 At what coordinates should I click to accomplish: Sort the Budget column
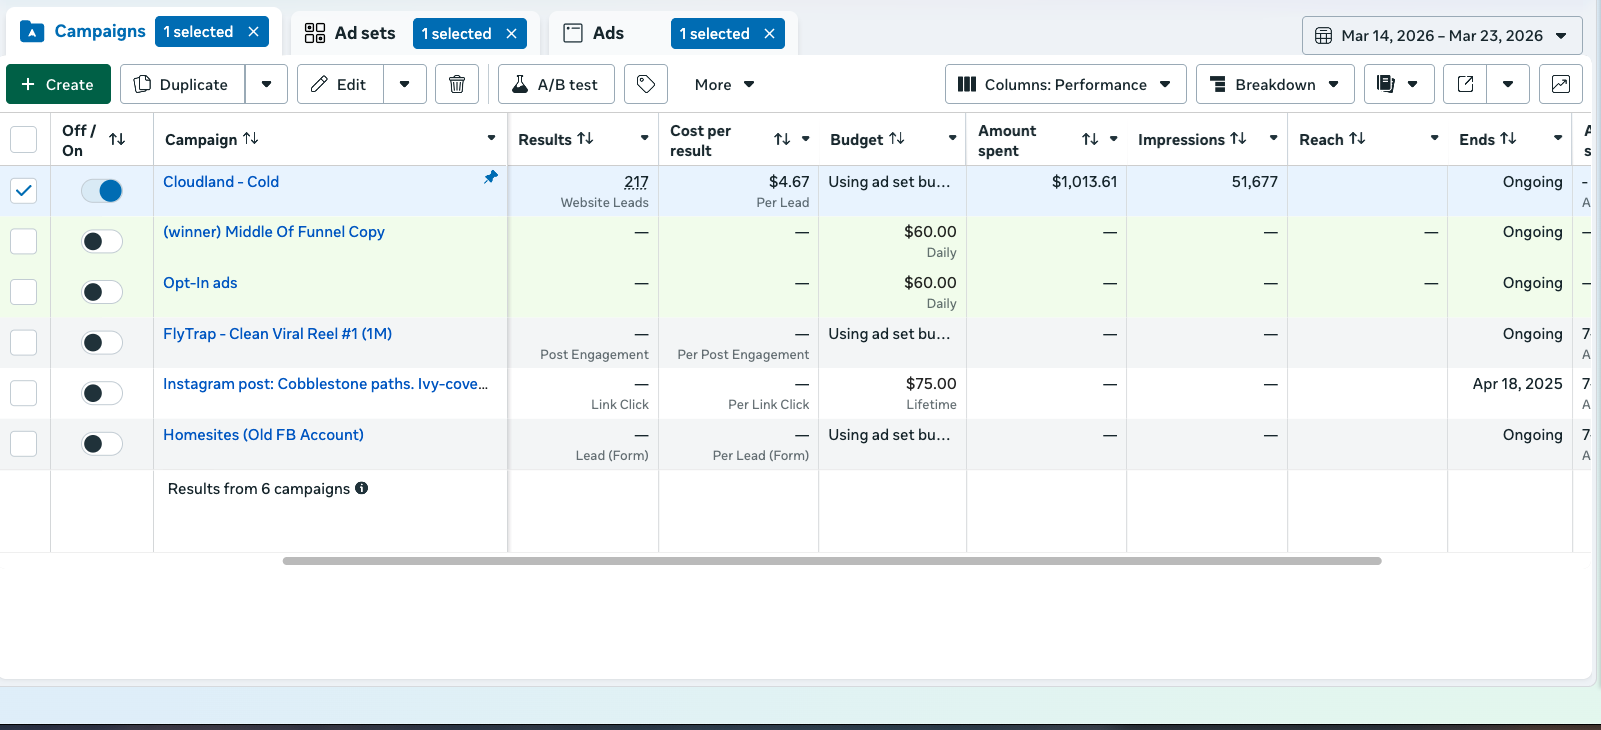(x=897, y=138)
